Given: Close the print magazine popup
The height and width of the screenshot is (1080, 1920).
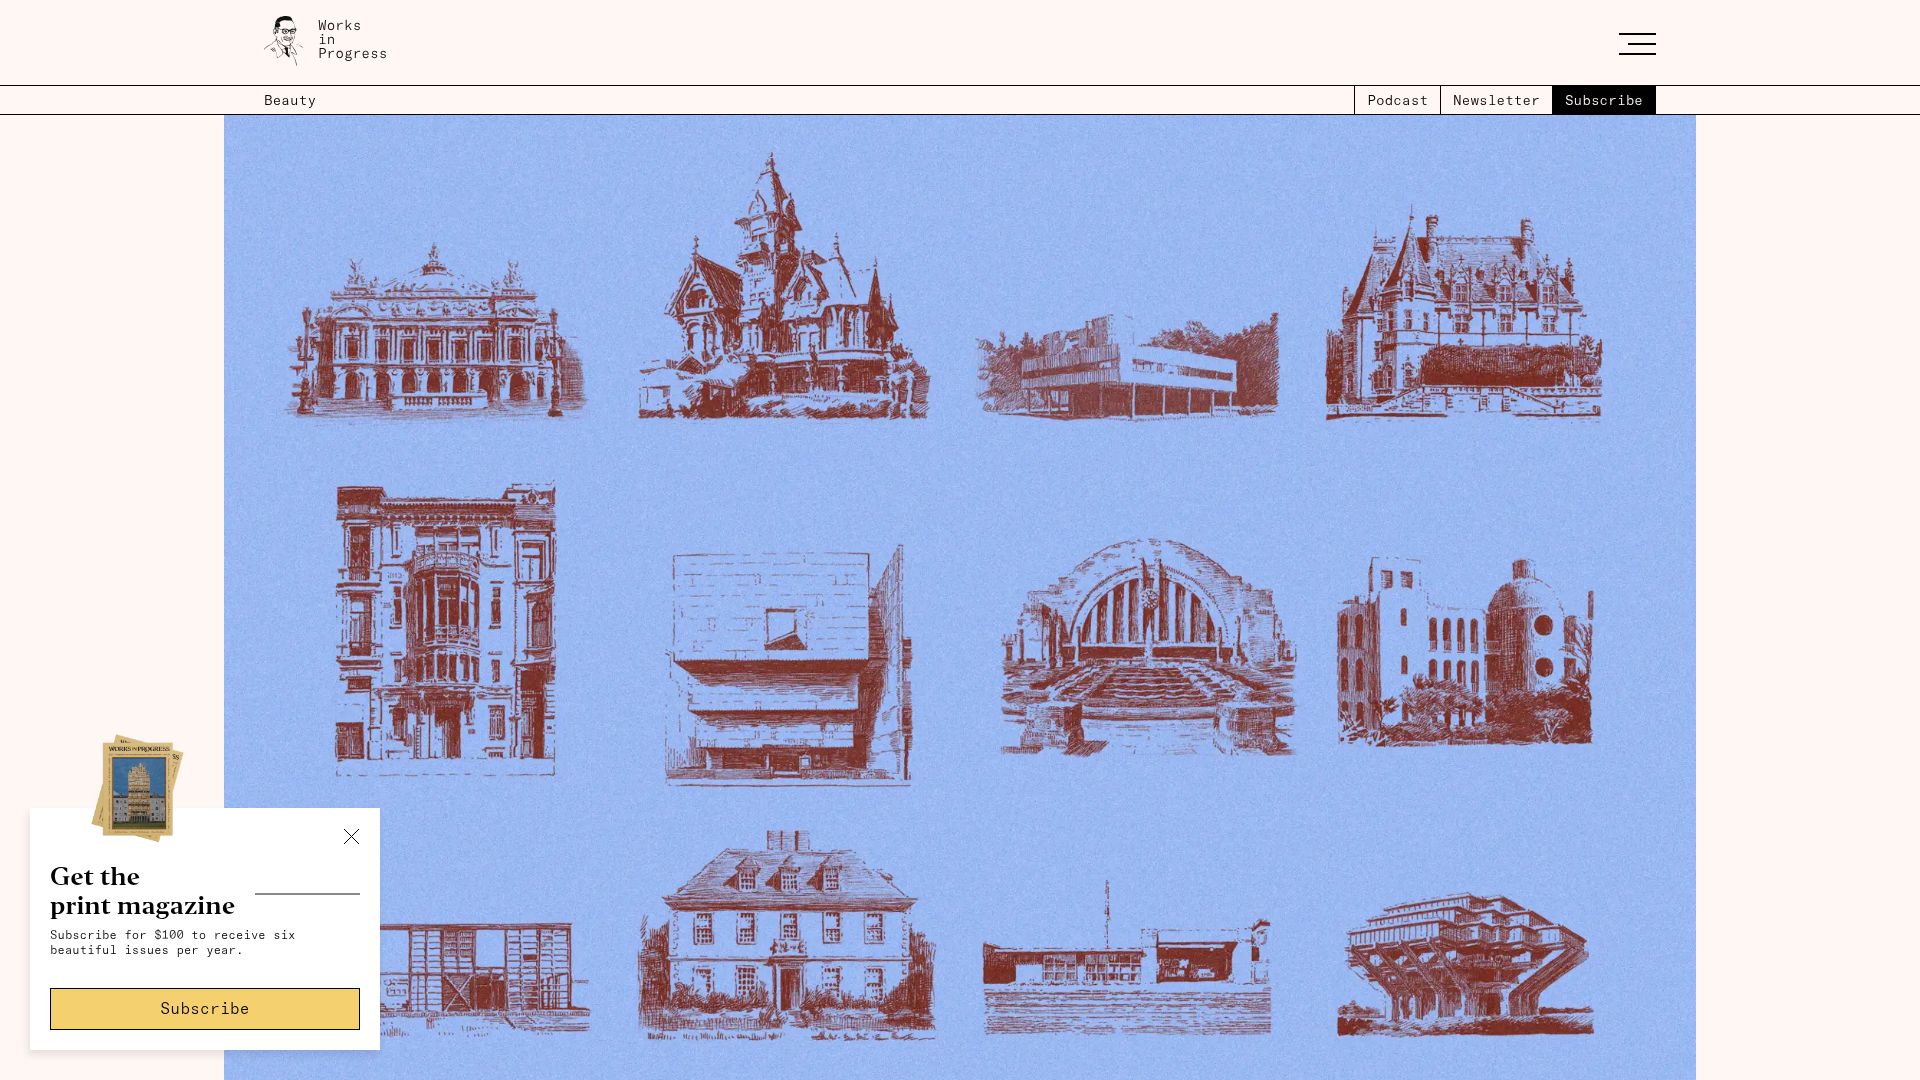Looking at the screenshot, I should tap(351, 836).
